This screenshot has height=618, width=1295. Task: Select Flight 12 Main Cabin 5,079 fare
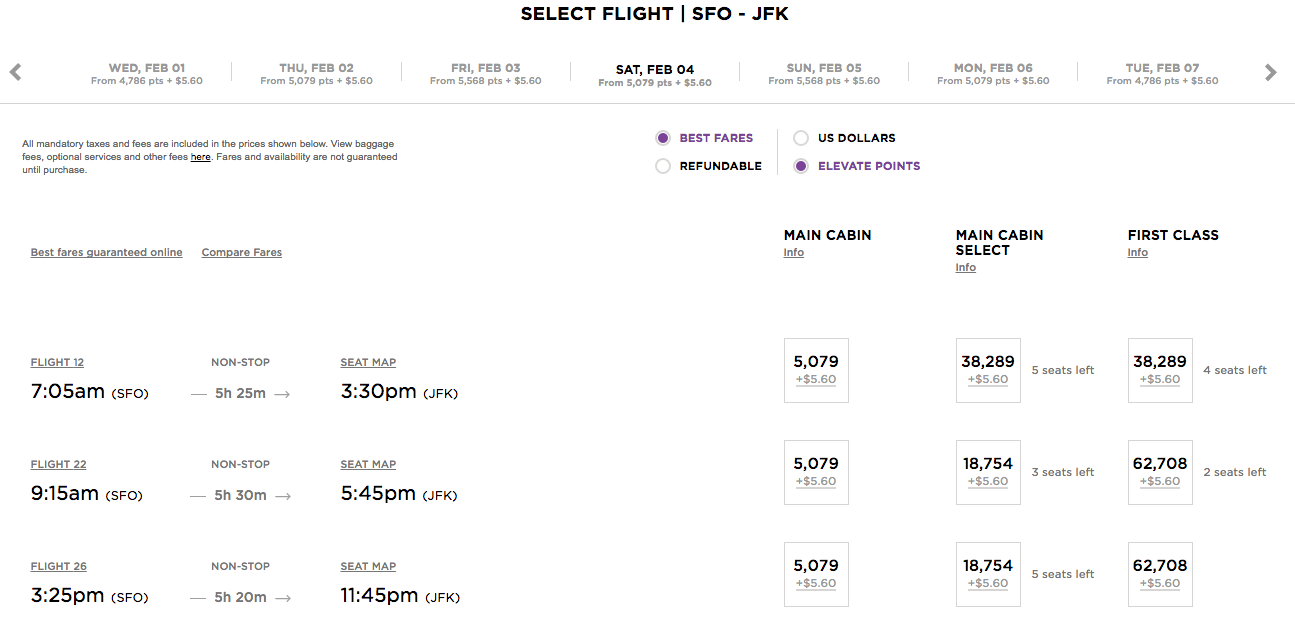point(816,370)
